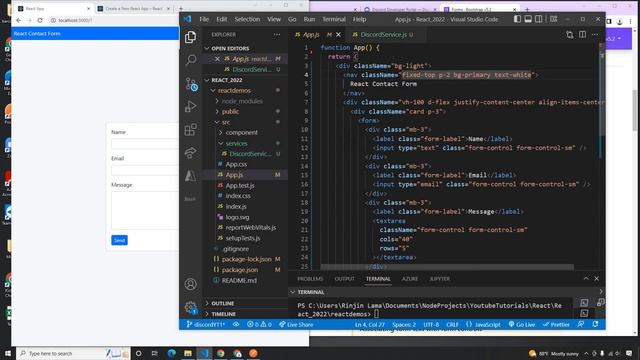Screen dimensions: 640x360
Task: Open the Terminal menu
Action: pyautogui.click(x=334, y=19)
